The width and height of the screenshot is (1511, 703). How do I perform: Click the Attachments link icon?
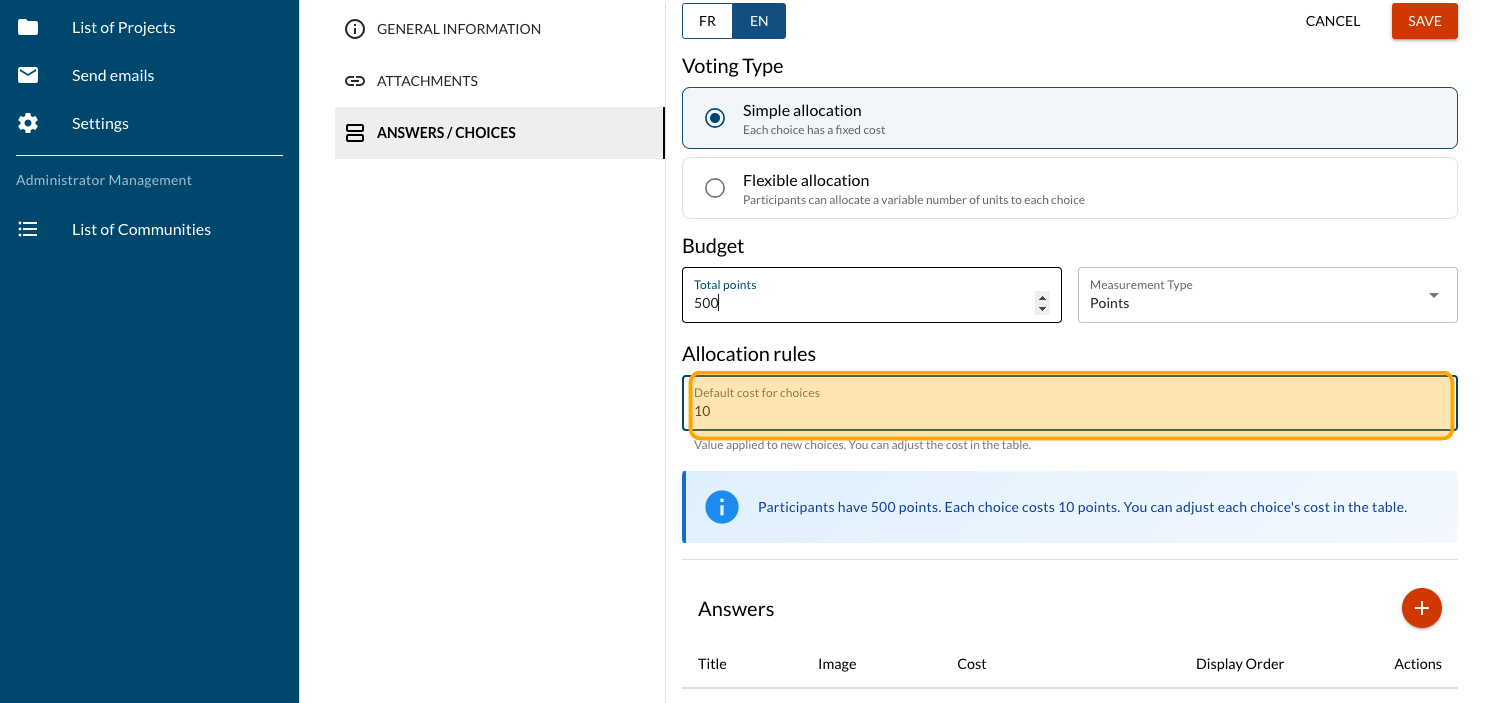click(354, 81)
